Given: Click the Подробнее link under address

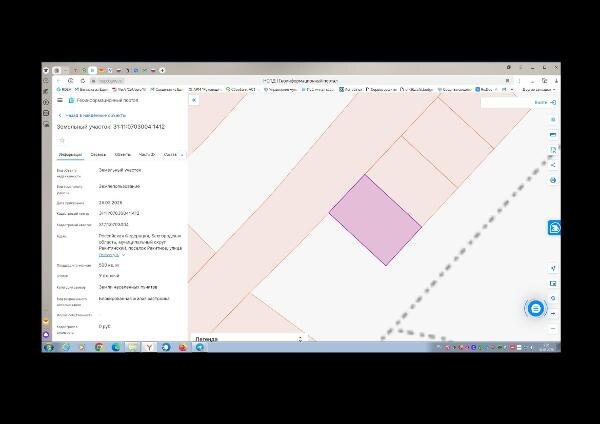Looking at the screenshot, I should 109,255.
